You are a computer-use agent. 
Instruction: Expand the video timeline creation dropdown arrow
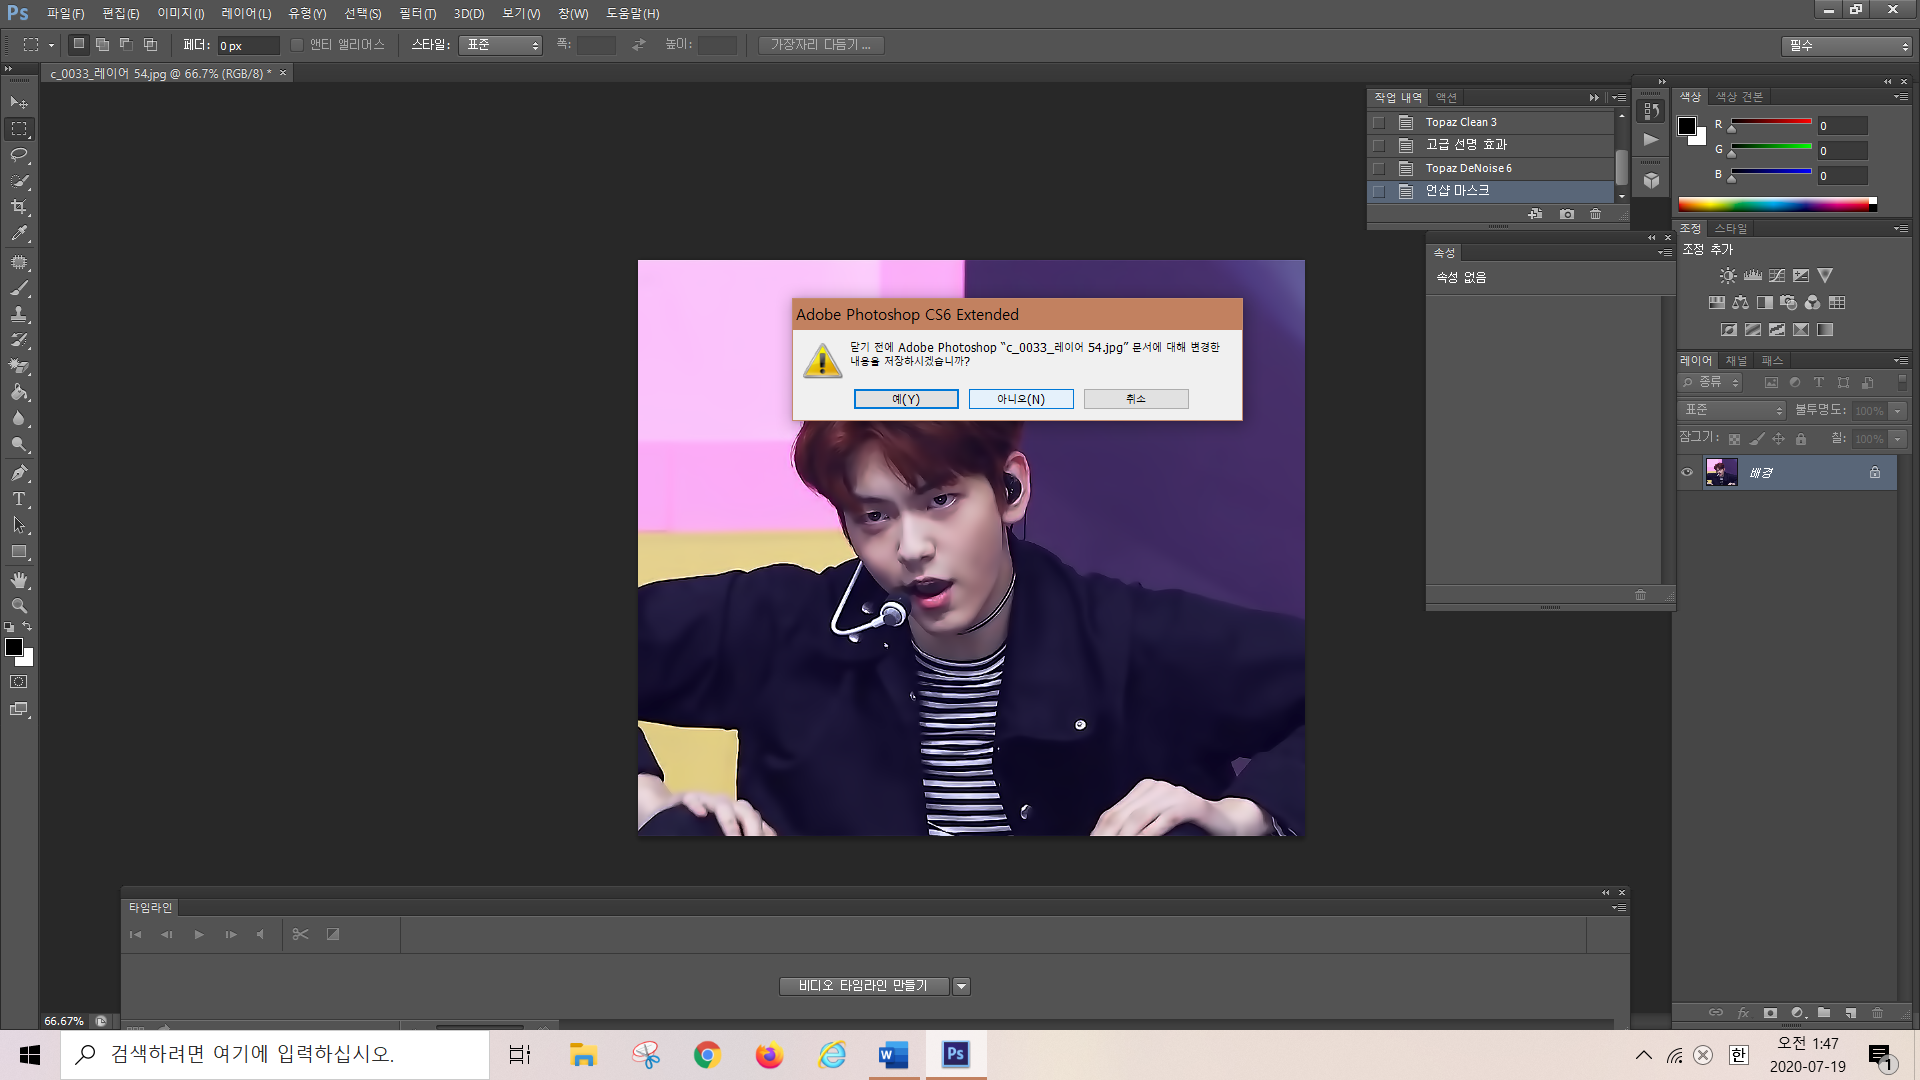(x=961, y=986)
